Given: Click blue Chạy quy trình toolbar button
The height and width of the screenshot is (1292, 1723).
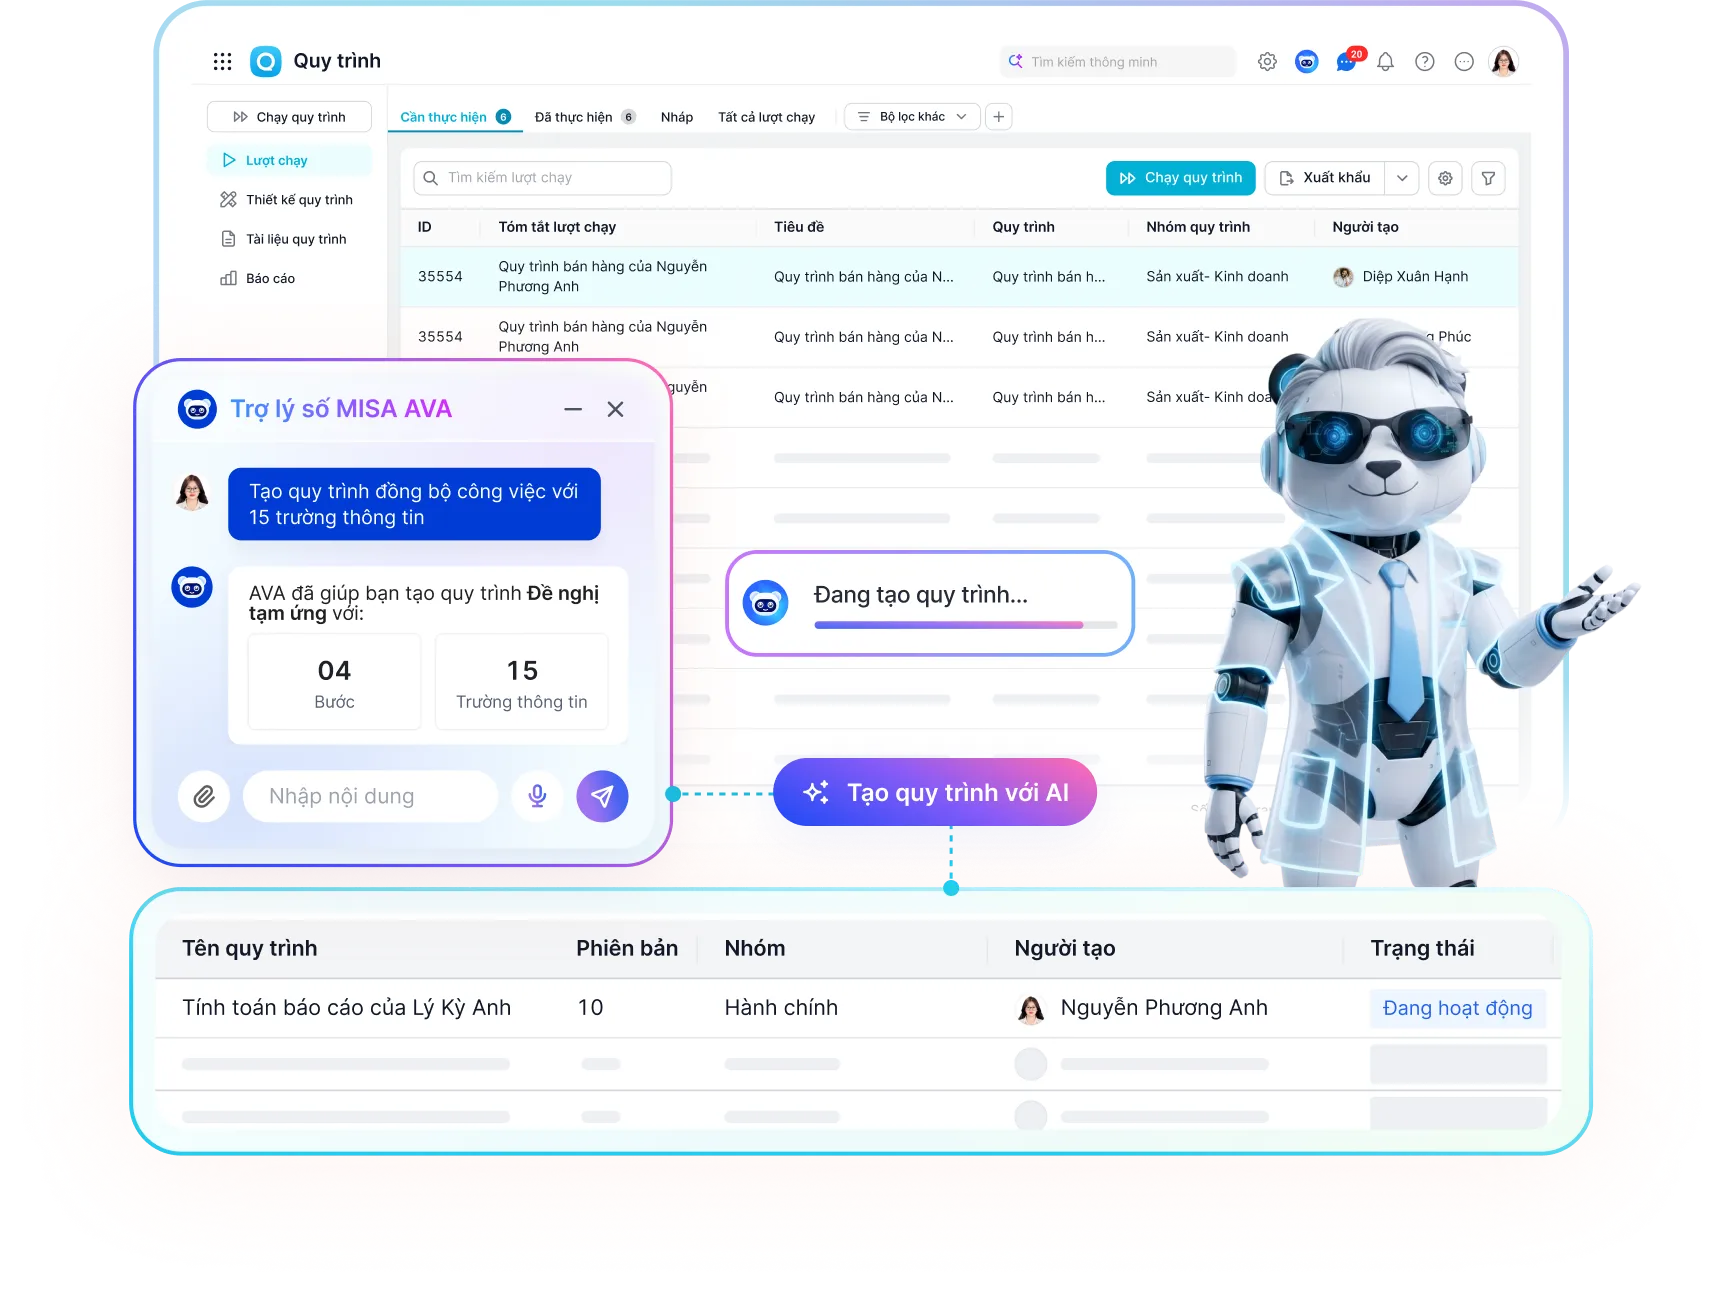Looking at the screenshot, I should coord(1180,178).
